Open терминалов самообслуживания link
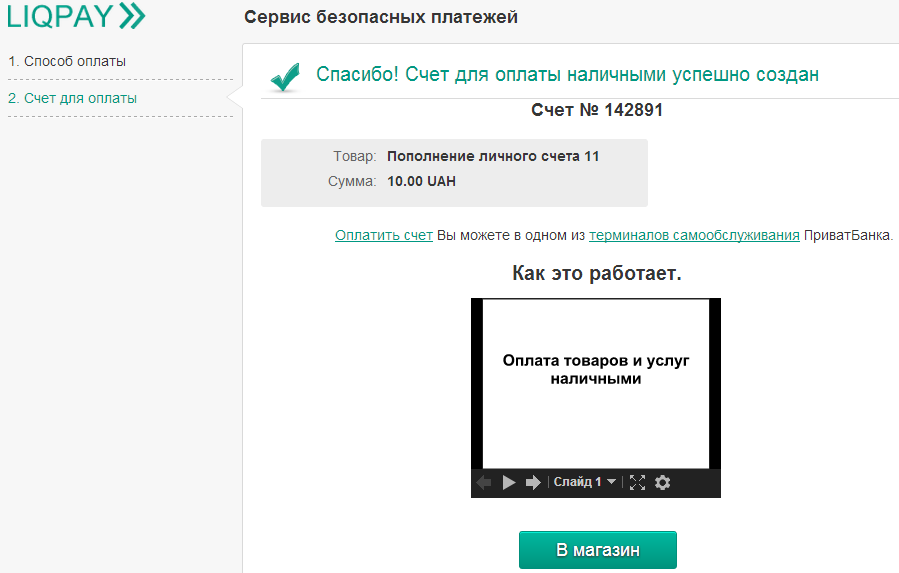The height and width of the screenshot is (573, 899). [694, 235]
